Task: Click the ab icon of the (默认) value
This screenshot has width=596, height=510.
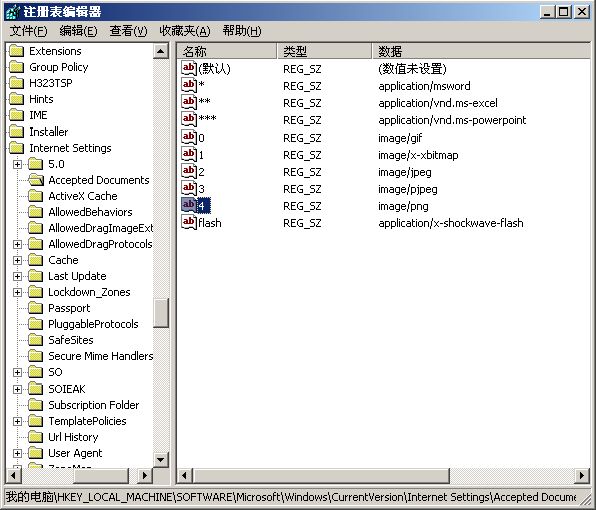Action: pos(189,68)
